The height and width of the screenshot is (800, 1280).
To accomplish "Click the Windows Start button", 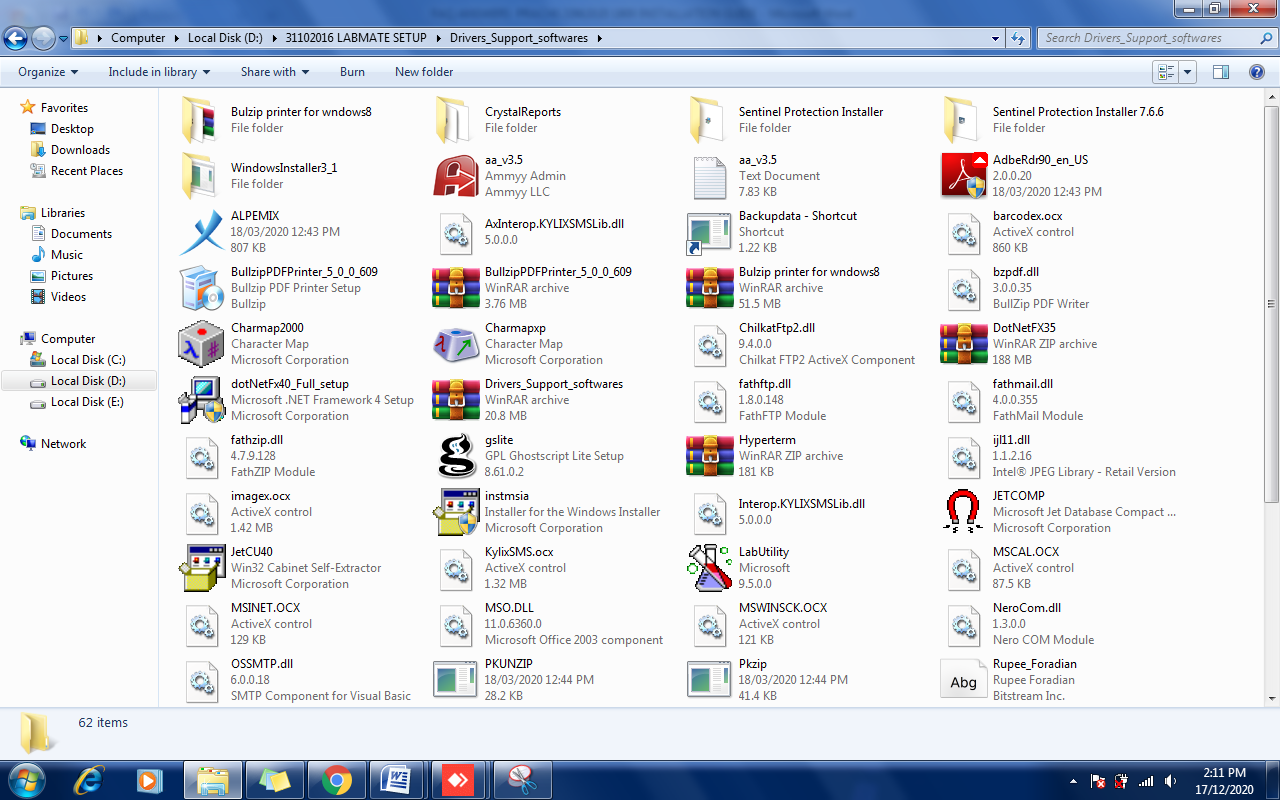I will [x=25, y=779].
